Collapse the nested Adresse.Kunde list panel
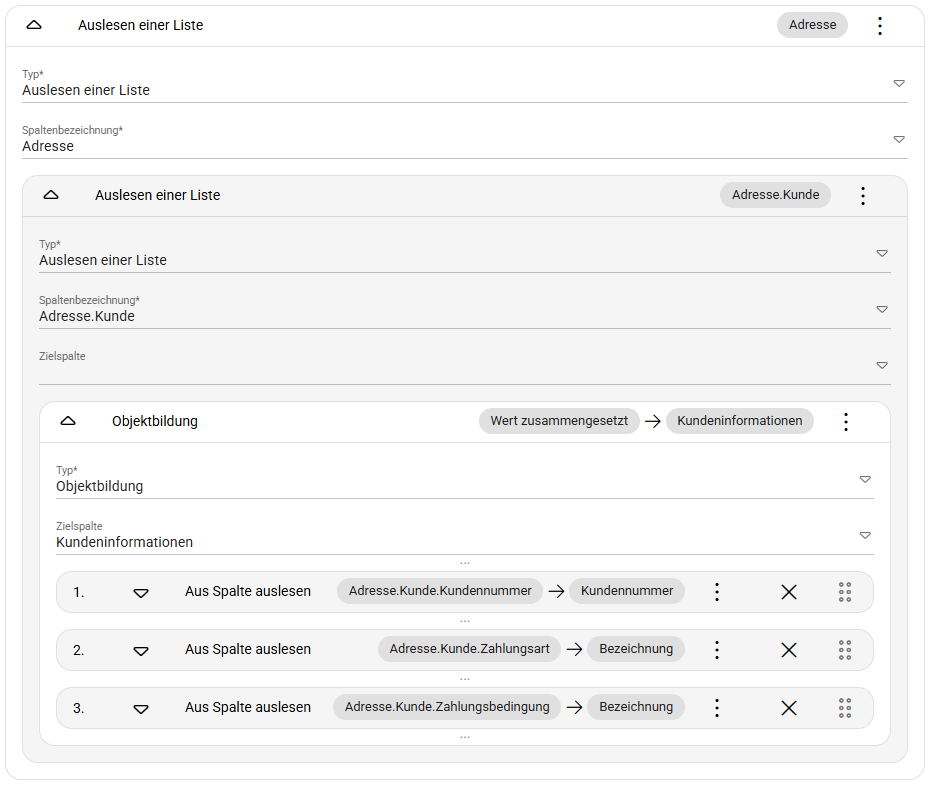 click(x=51, y=195)
